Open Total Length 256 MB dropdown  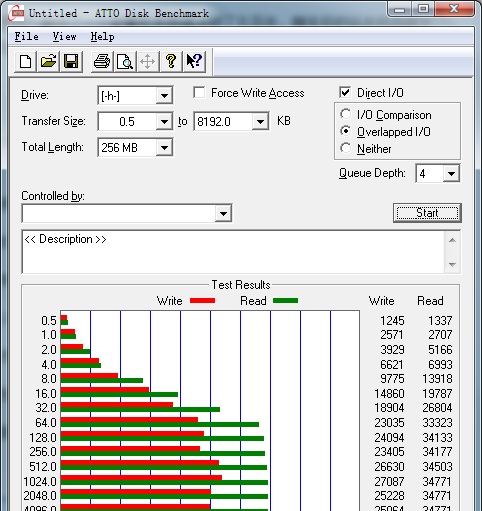[x=164, y=147]
